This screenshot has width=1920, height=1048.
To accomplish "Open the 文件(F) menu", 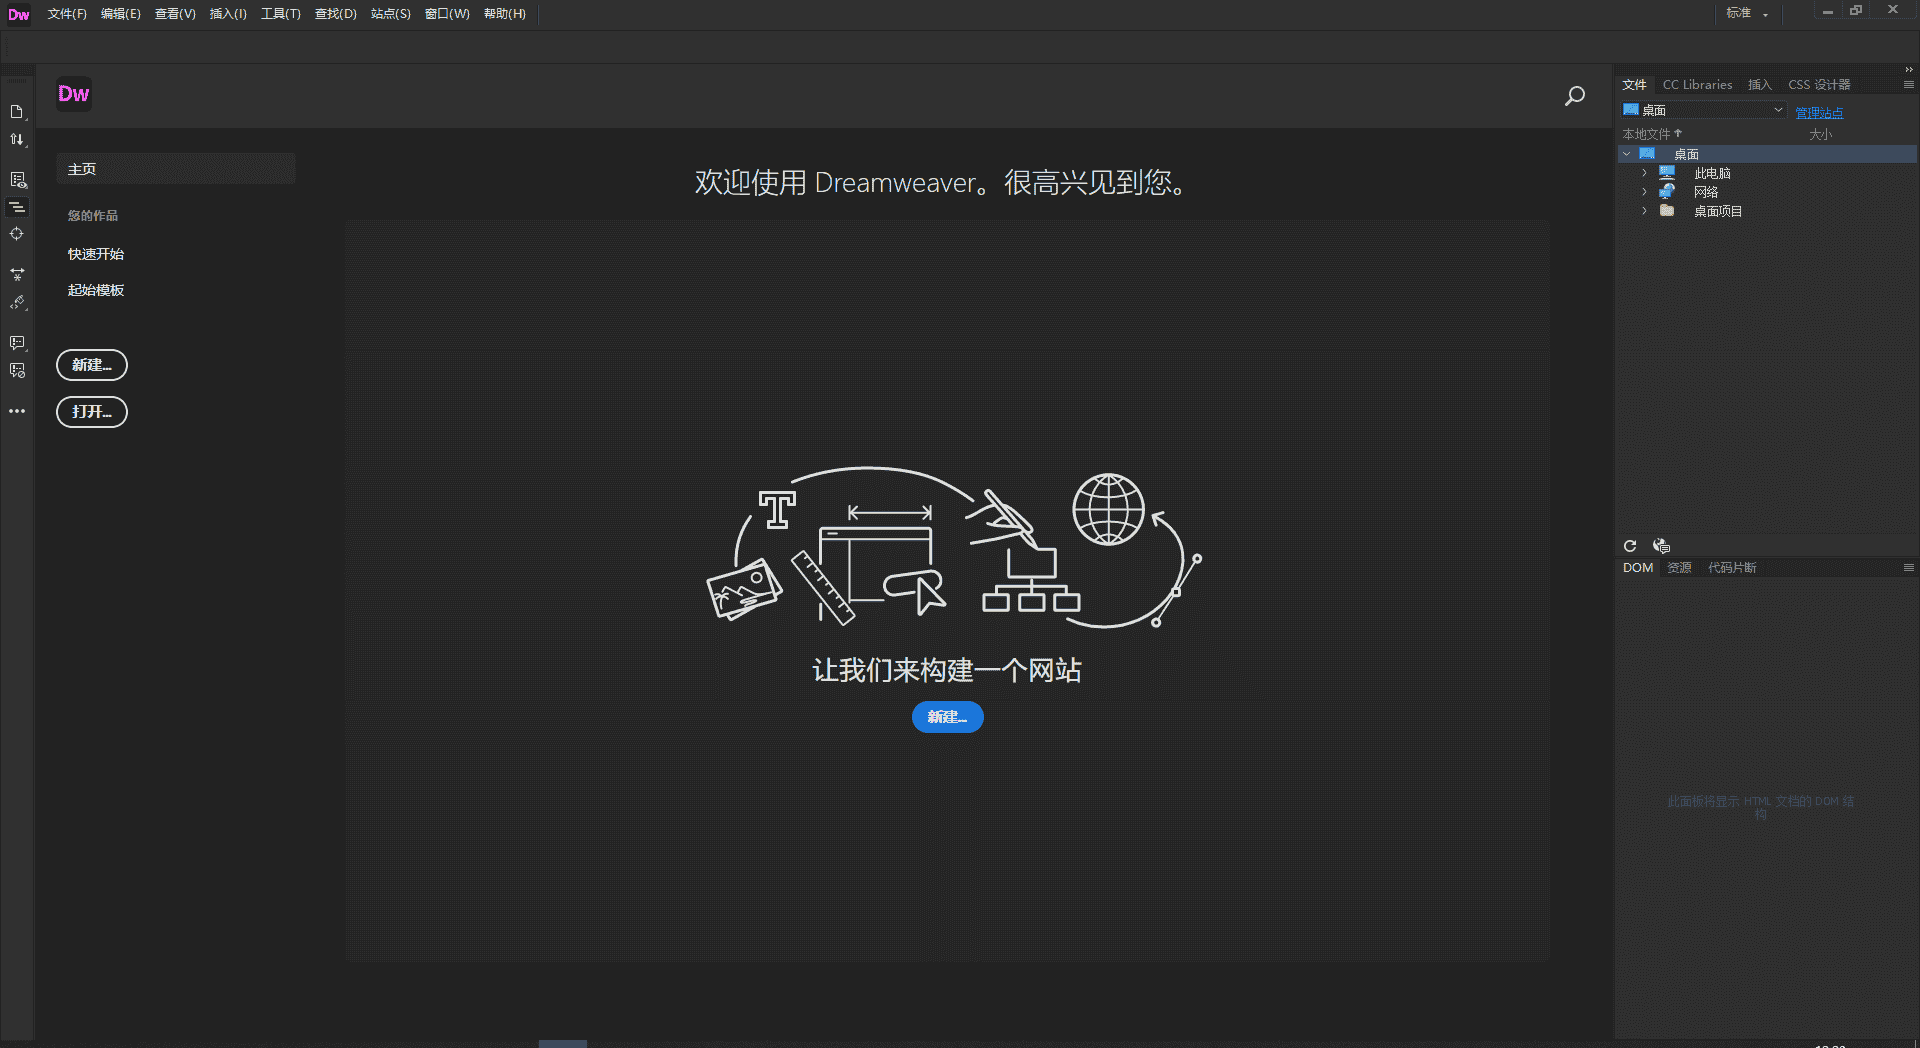I will 67,14.
